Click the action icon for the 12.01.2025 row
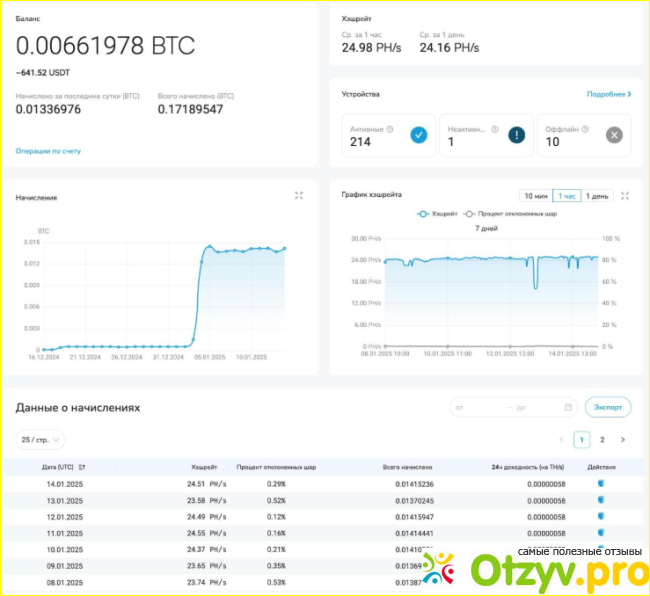This screenshot has height=596, width=650. click(601, 517)
